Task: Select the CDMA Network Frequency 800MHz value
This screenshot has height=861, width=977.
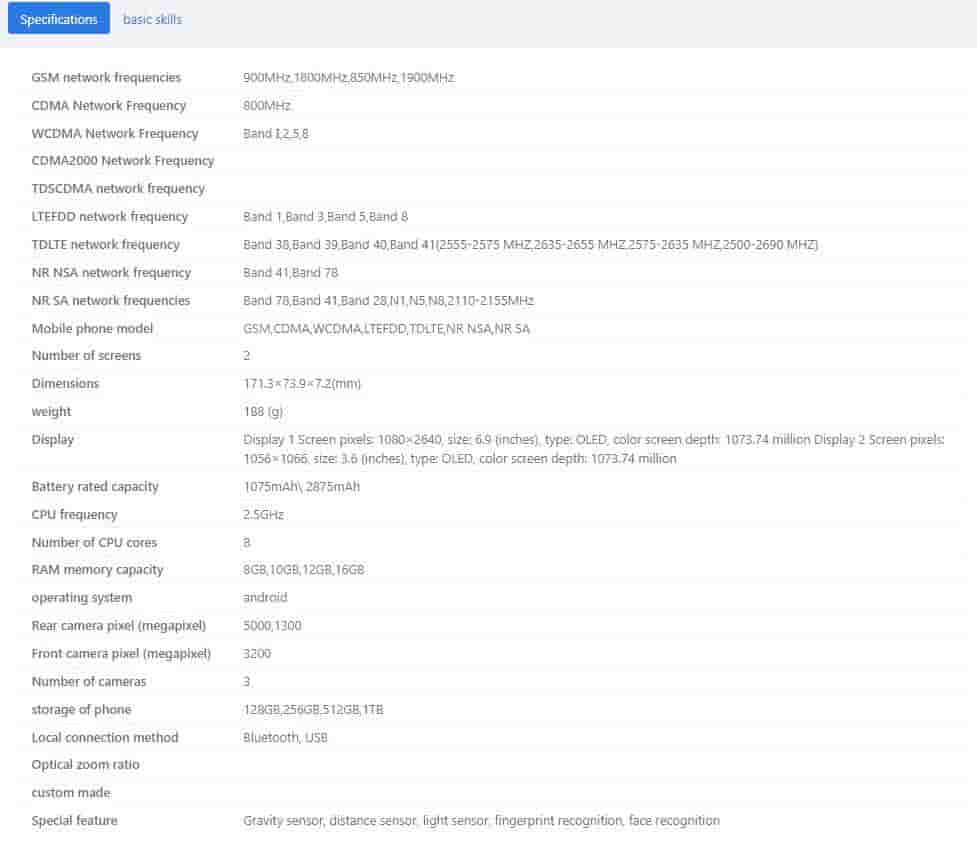Action: point(267,105)
